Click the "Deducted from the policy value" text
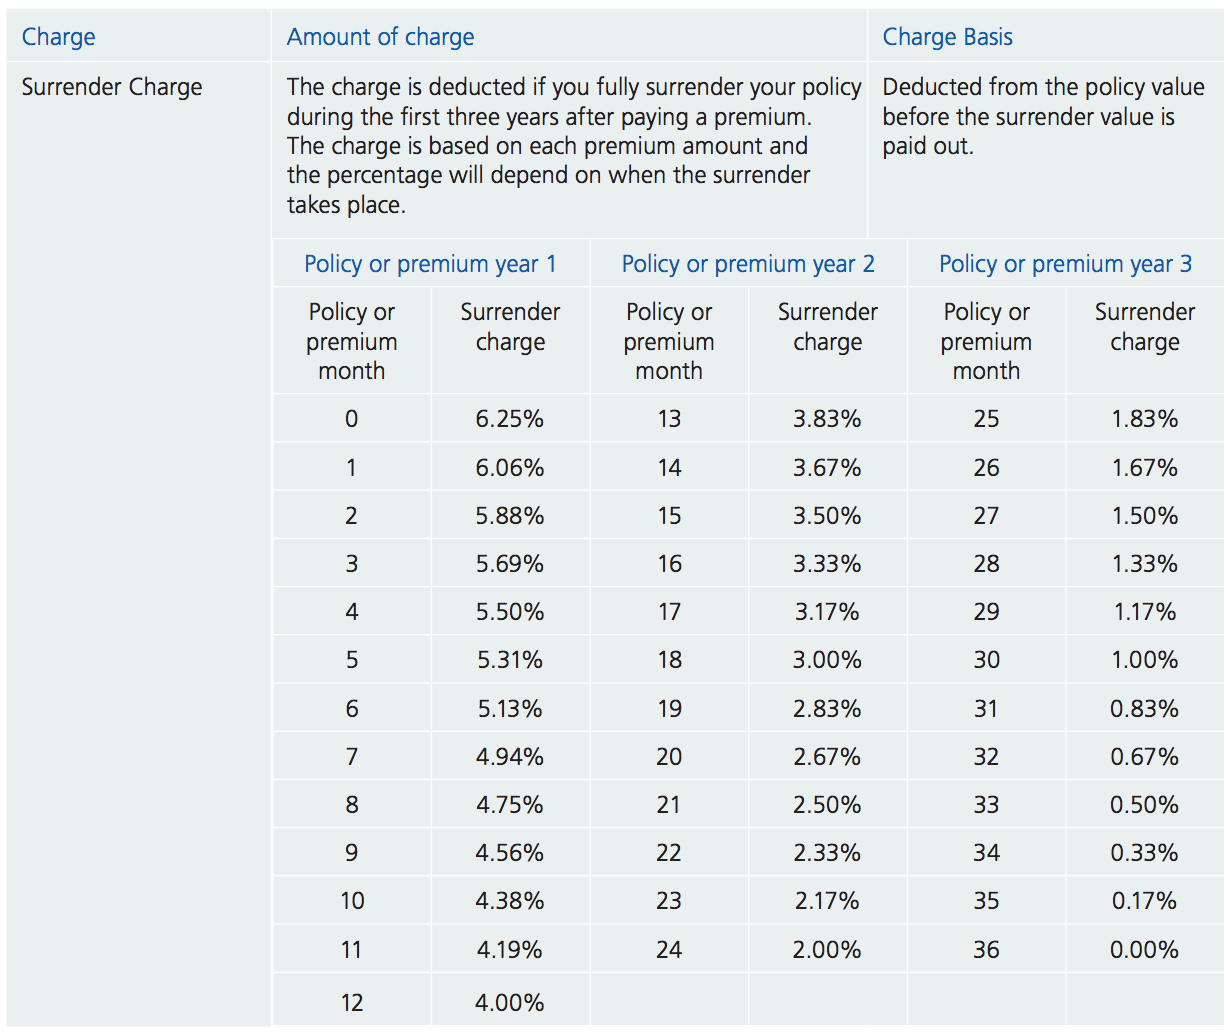The width and height of the screenshot is (1230, 1034). 1043,87
